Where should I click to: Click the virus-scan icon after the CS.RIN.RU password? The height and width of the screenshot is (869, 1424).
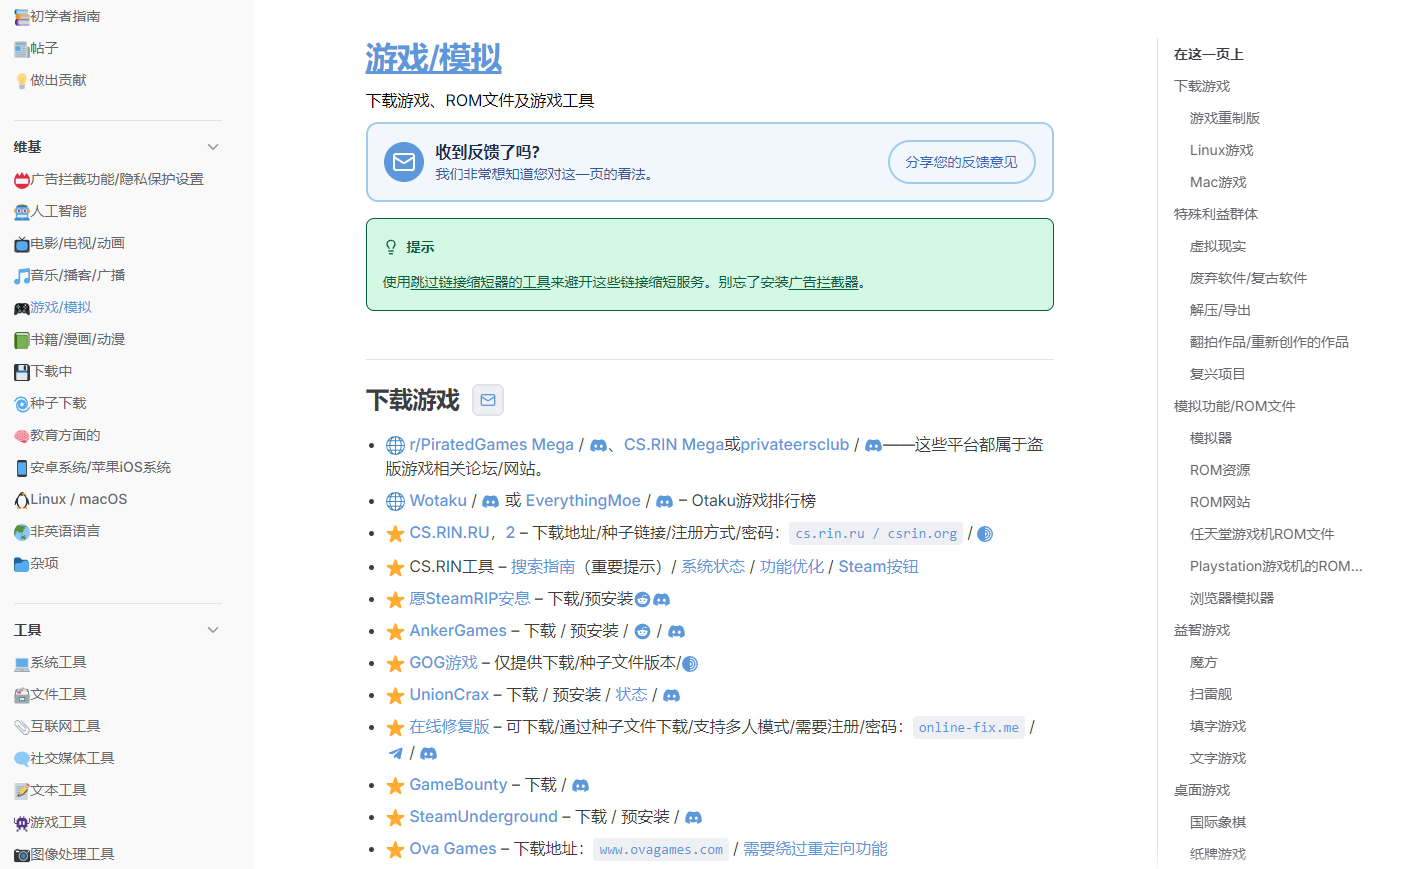pyautogui.click(x=984, y=533)
